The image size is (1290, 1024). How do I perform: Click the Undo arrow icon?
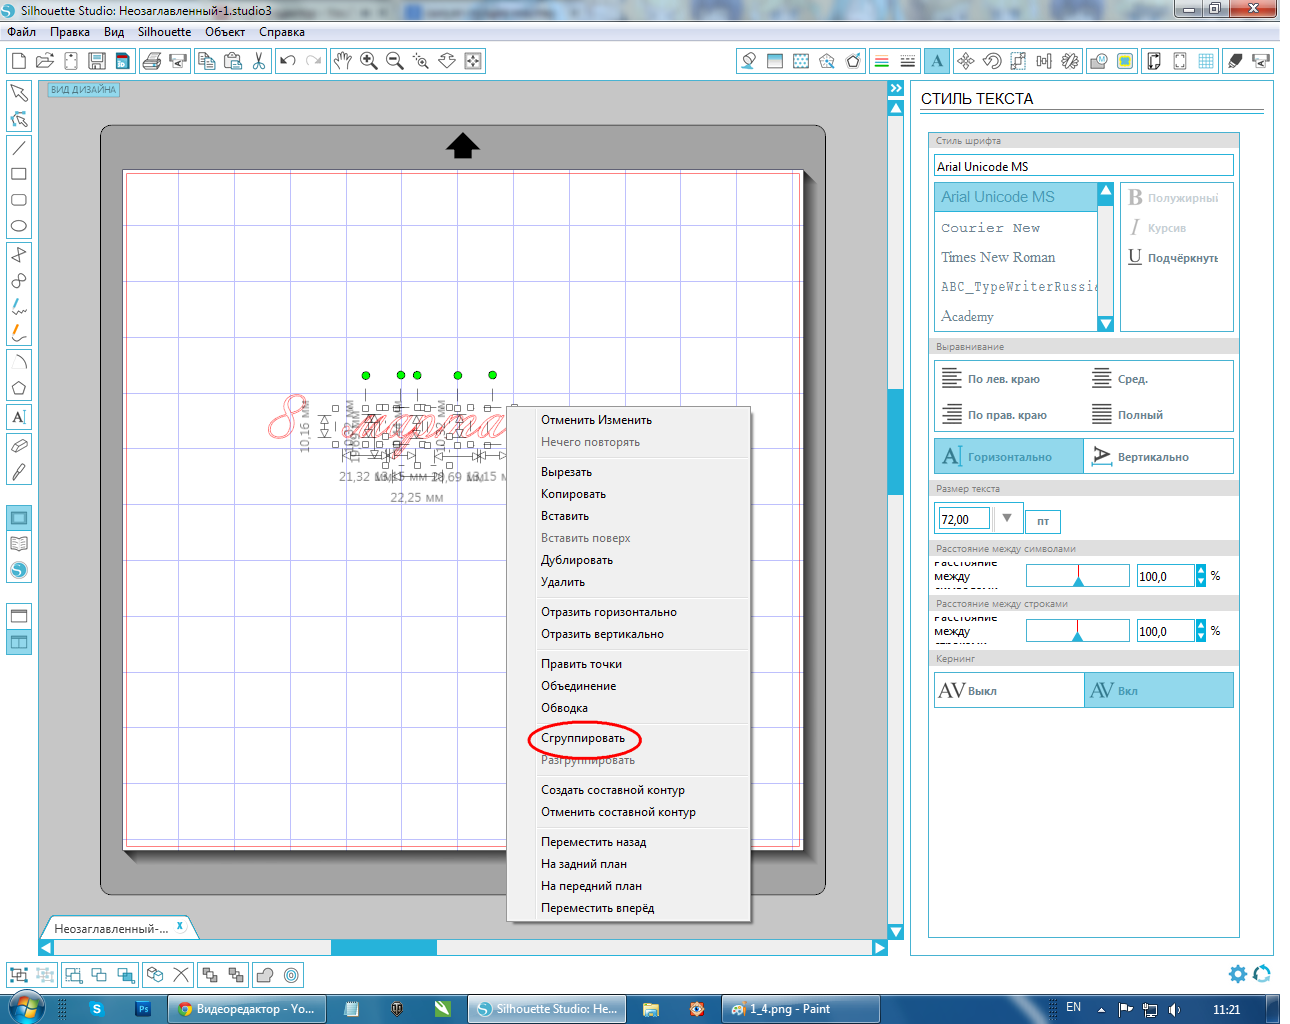click(x=288, y=61)
